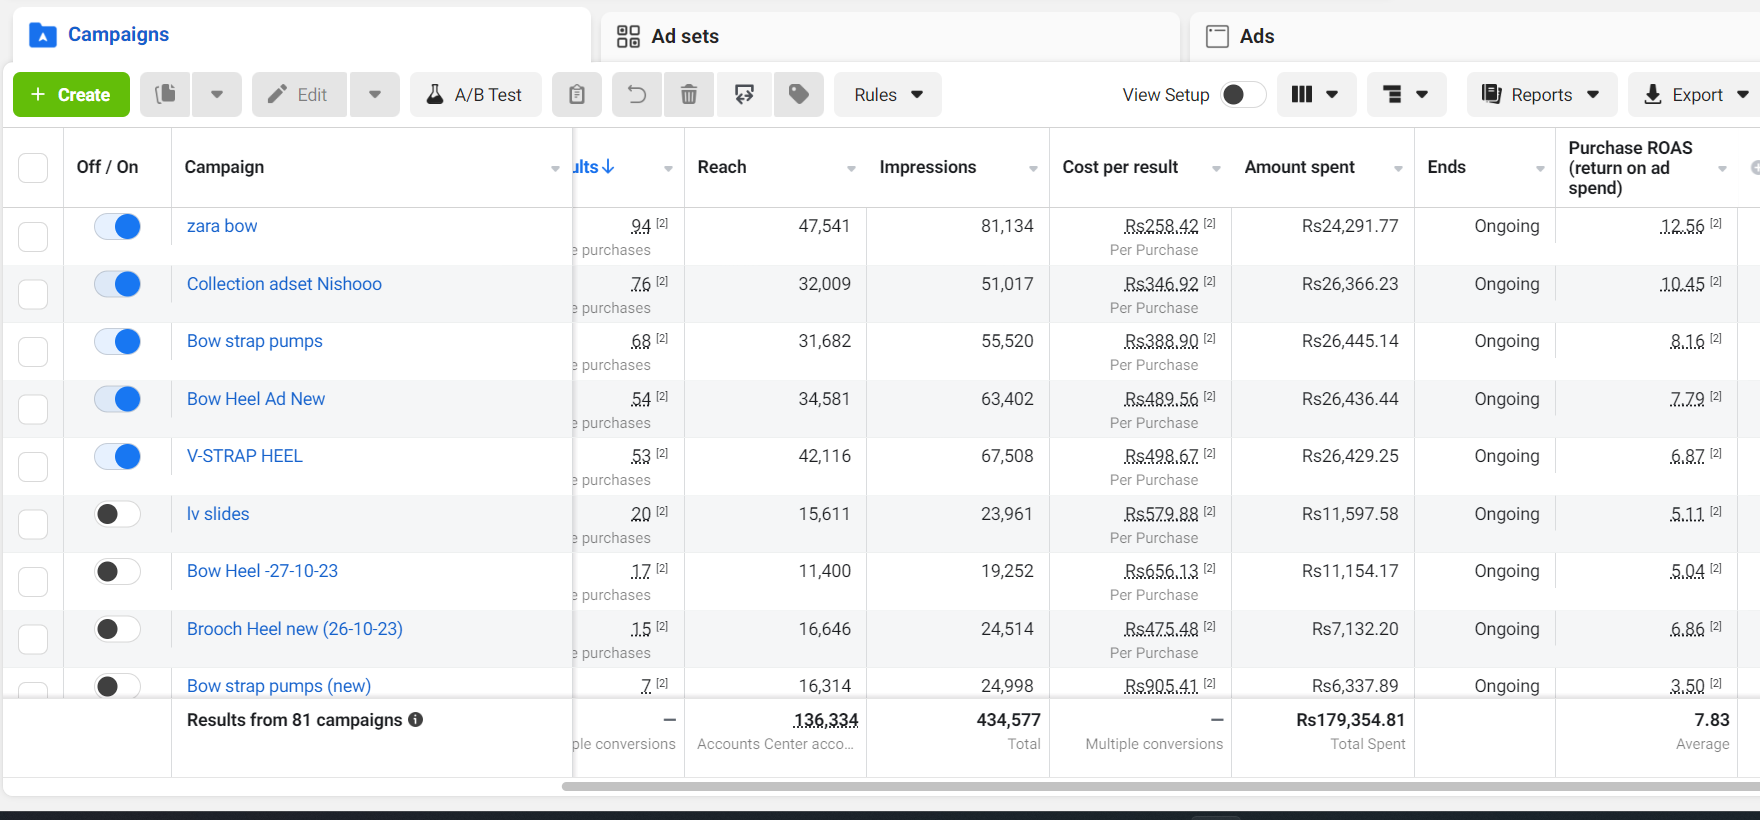Turn on Brooch Heel new (26-10-23) campaign
This screenshot has height=820, width=1760.
pyautogui.click(x=117, y=629)
